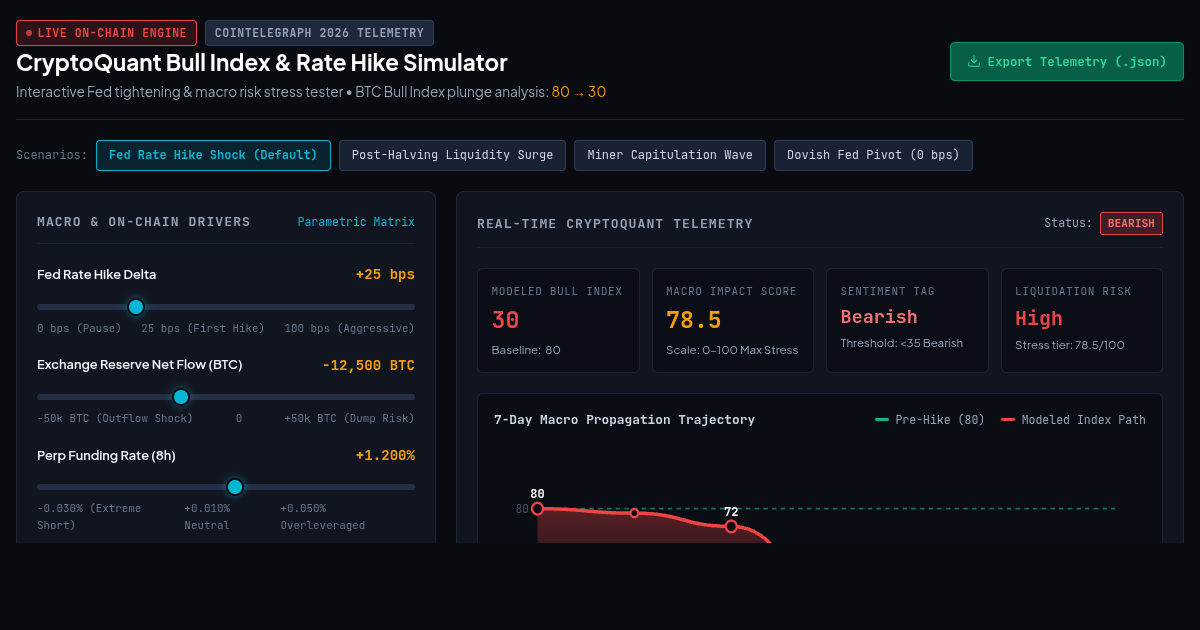
Task: Select the Fed Rate Hike Shock scenario
Action: [213, 156]
